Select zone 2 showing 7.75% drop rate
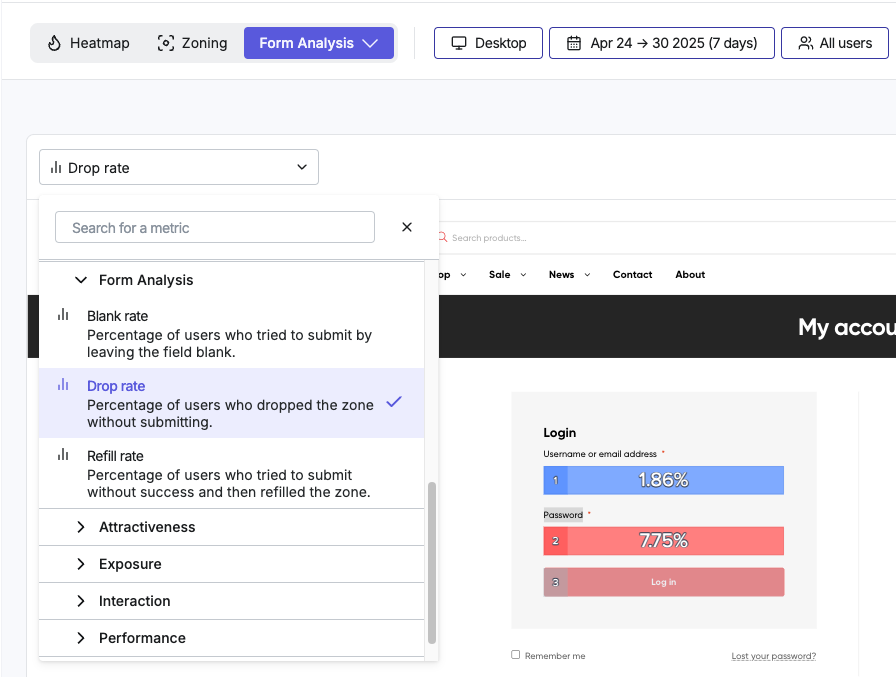 [x=663, y=540]
